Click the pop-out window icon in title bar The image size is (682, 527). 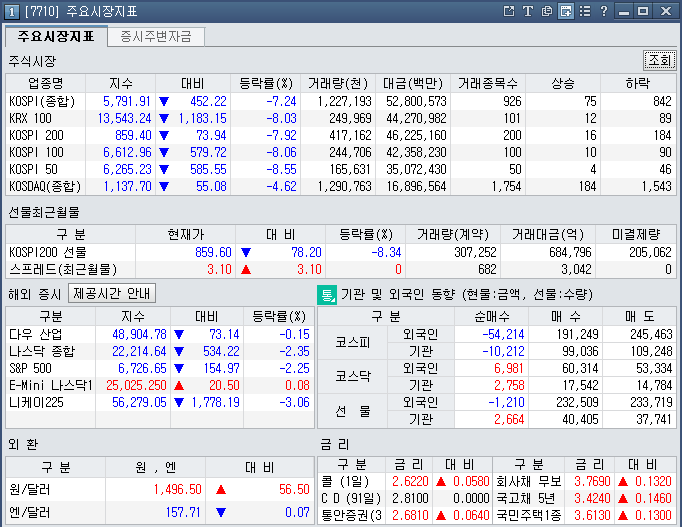click(x=510, y=11)
